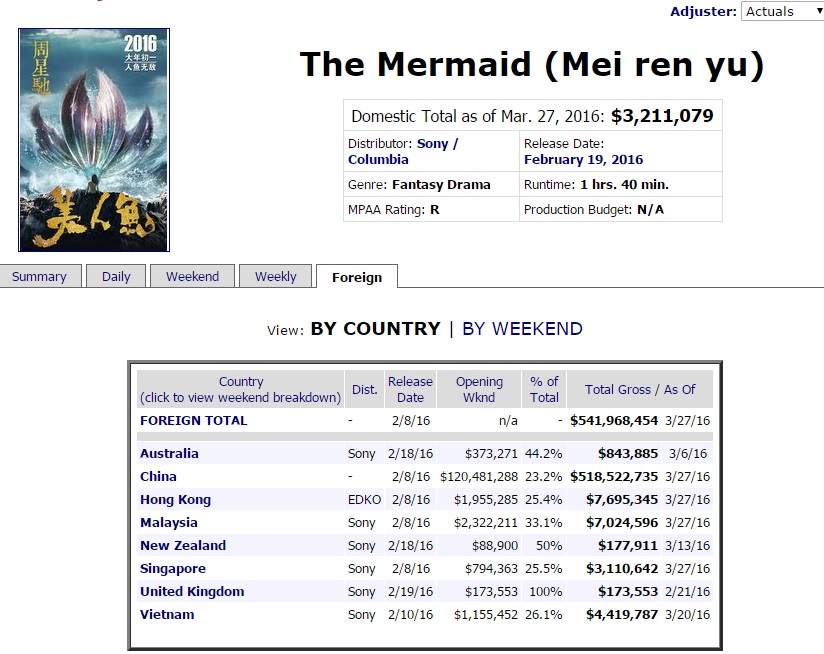Open New Zealand weekend breakdown
Viewport: 824px width, 654px height.
coord(183,545)
